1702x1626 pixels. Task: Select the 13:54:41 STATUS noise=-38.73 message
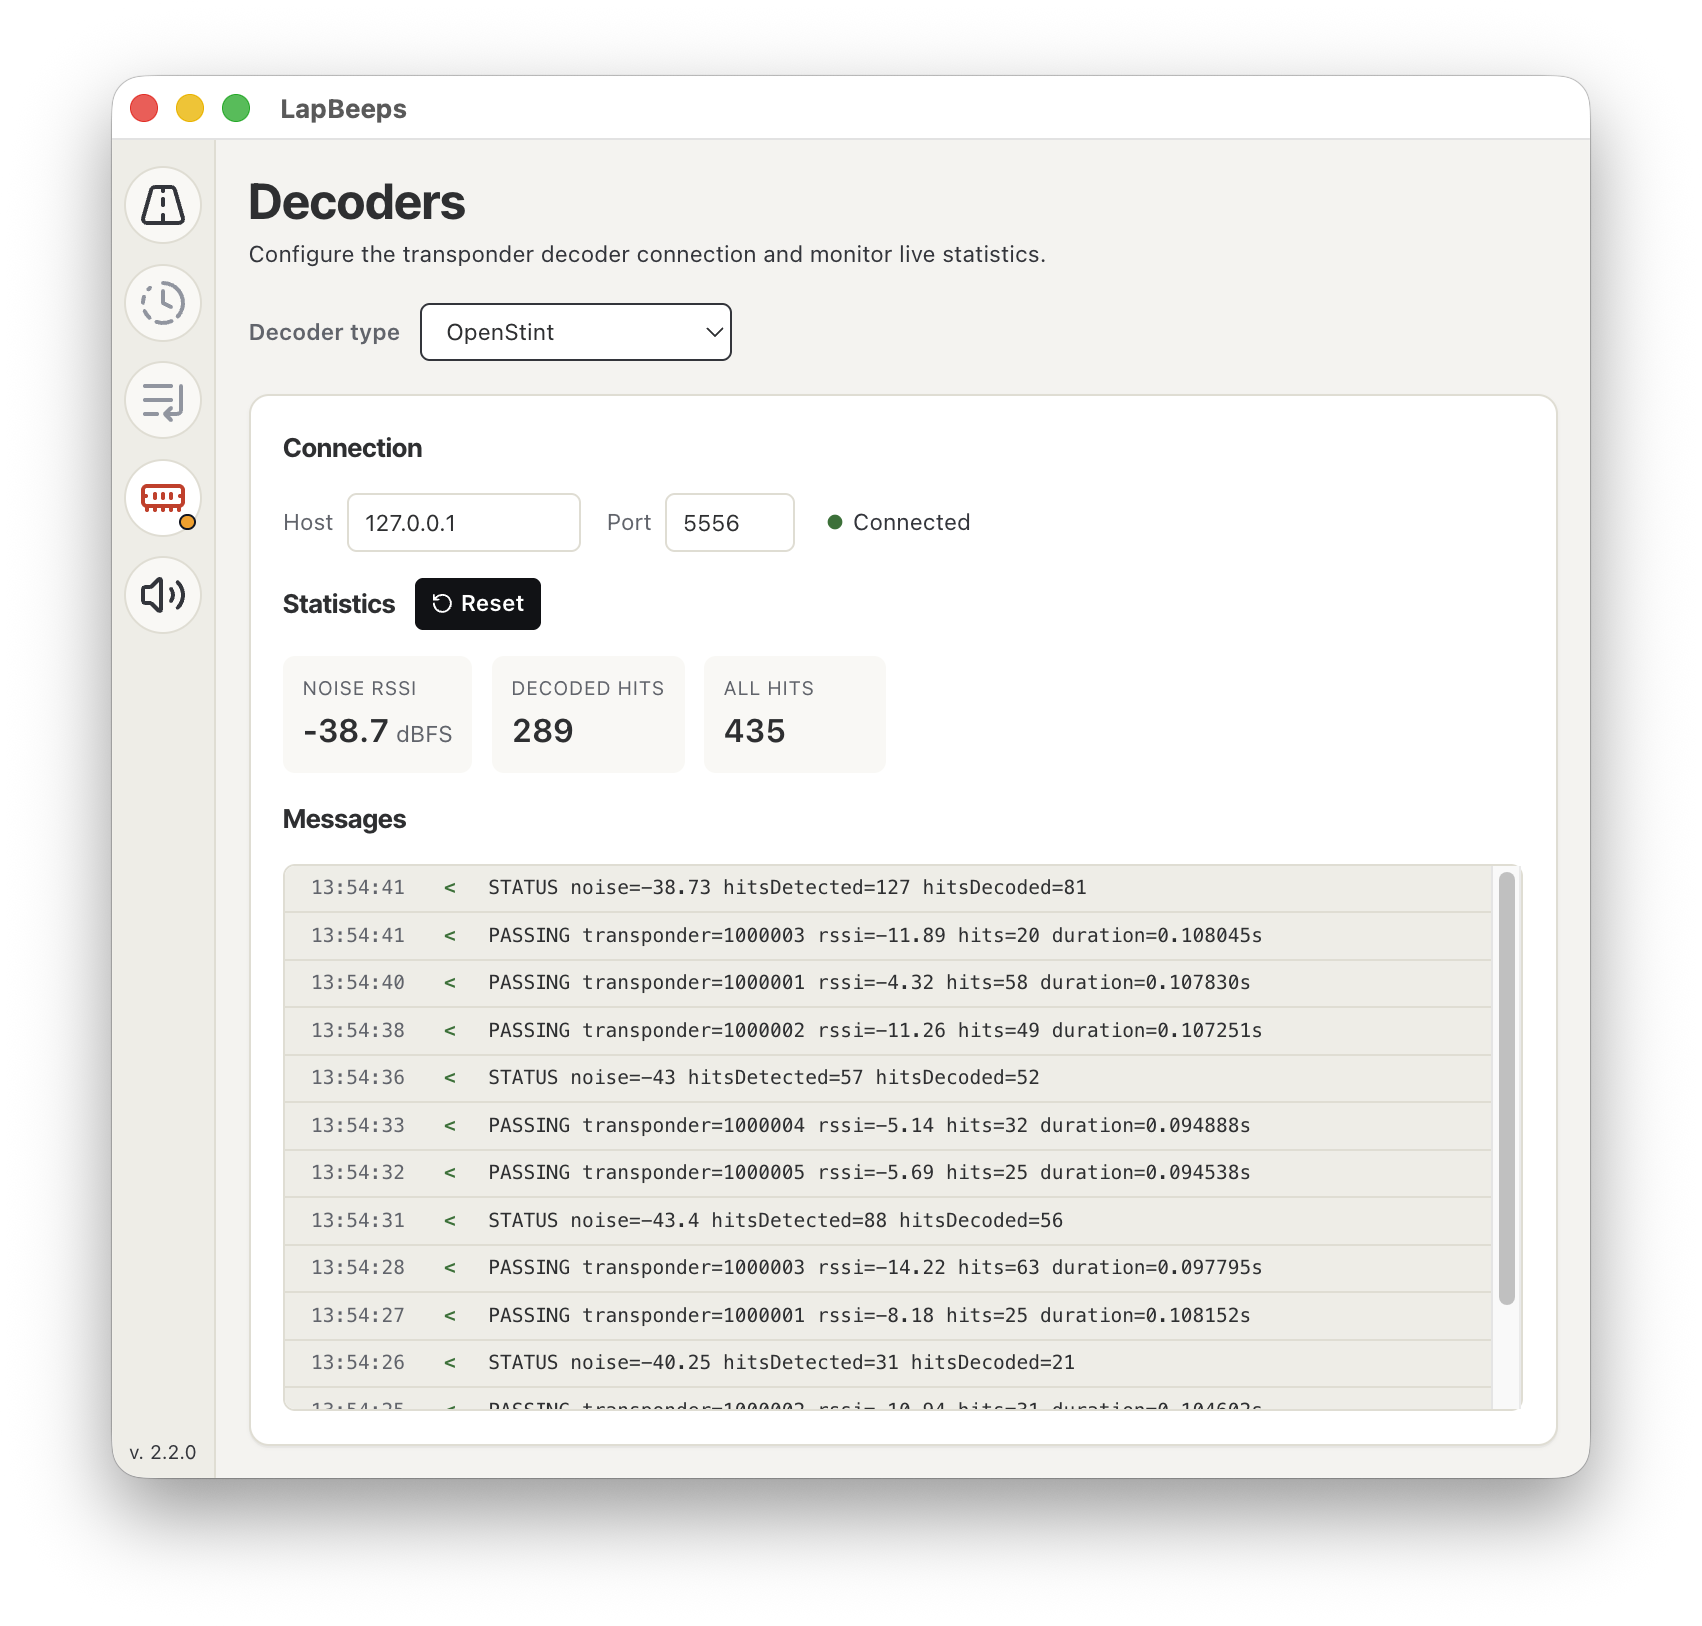pyautogui.click(x=888, y=888)
